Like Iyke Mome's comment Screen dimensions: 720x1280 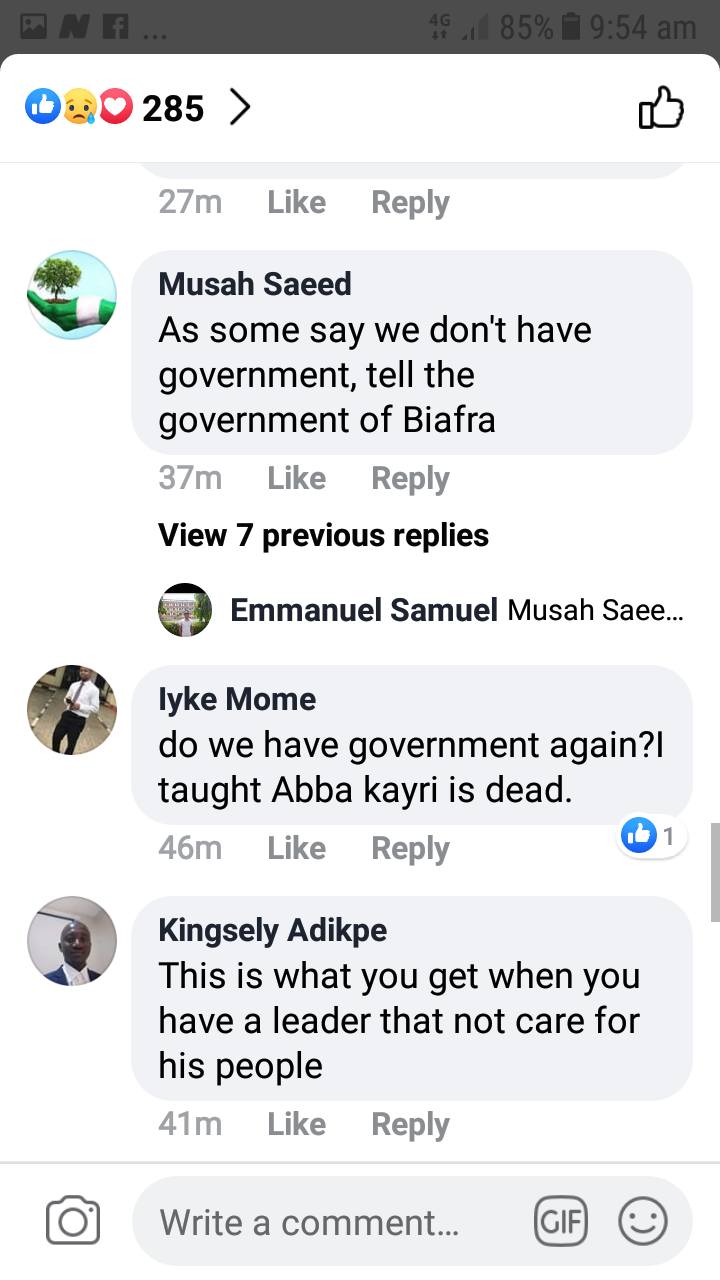(296, 848)
